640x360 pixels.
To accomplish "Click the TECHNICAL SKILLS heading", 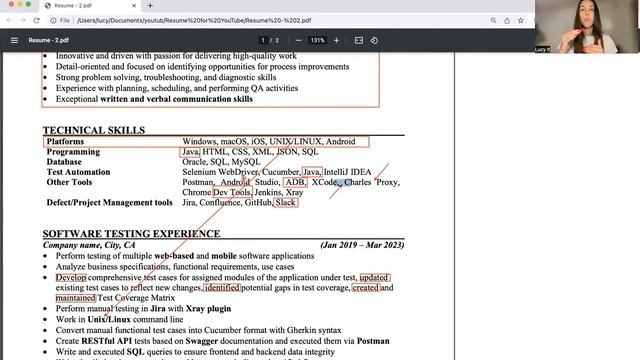I will pos(94,130).
